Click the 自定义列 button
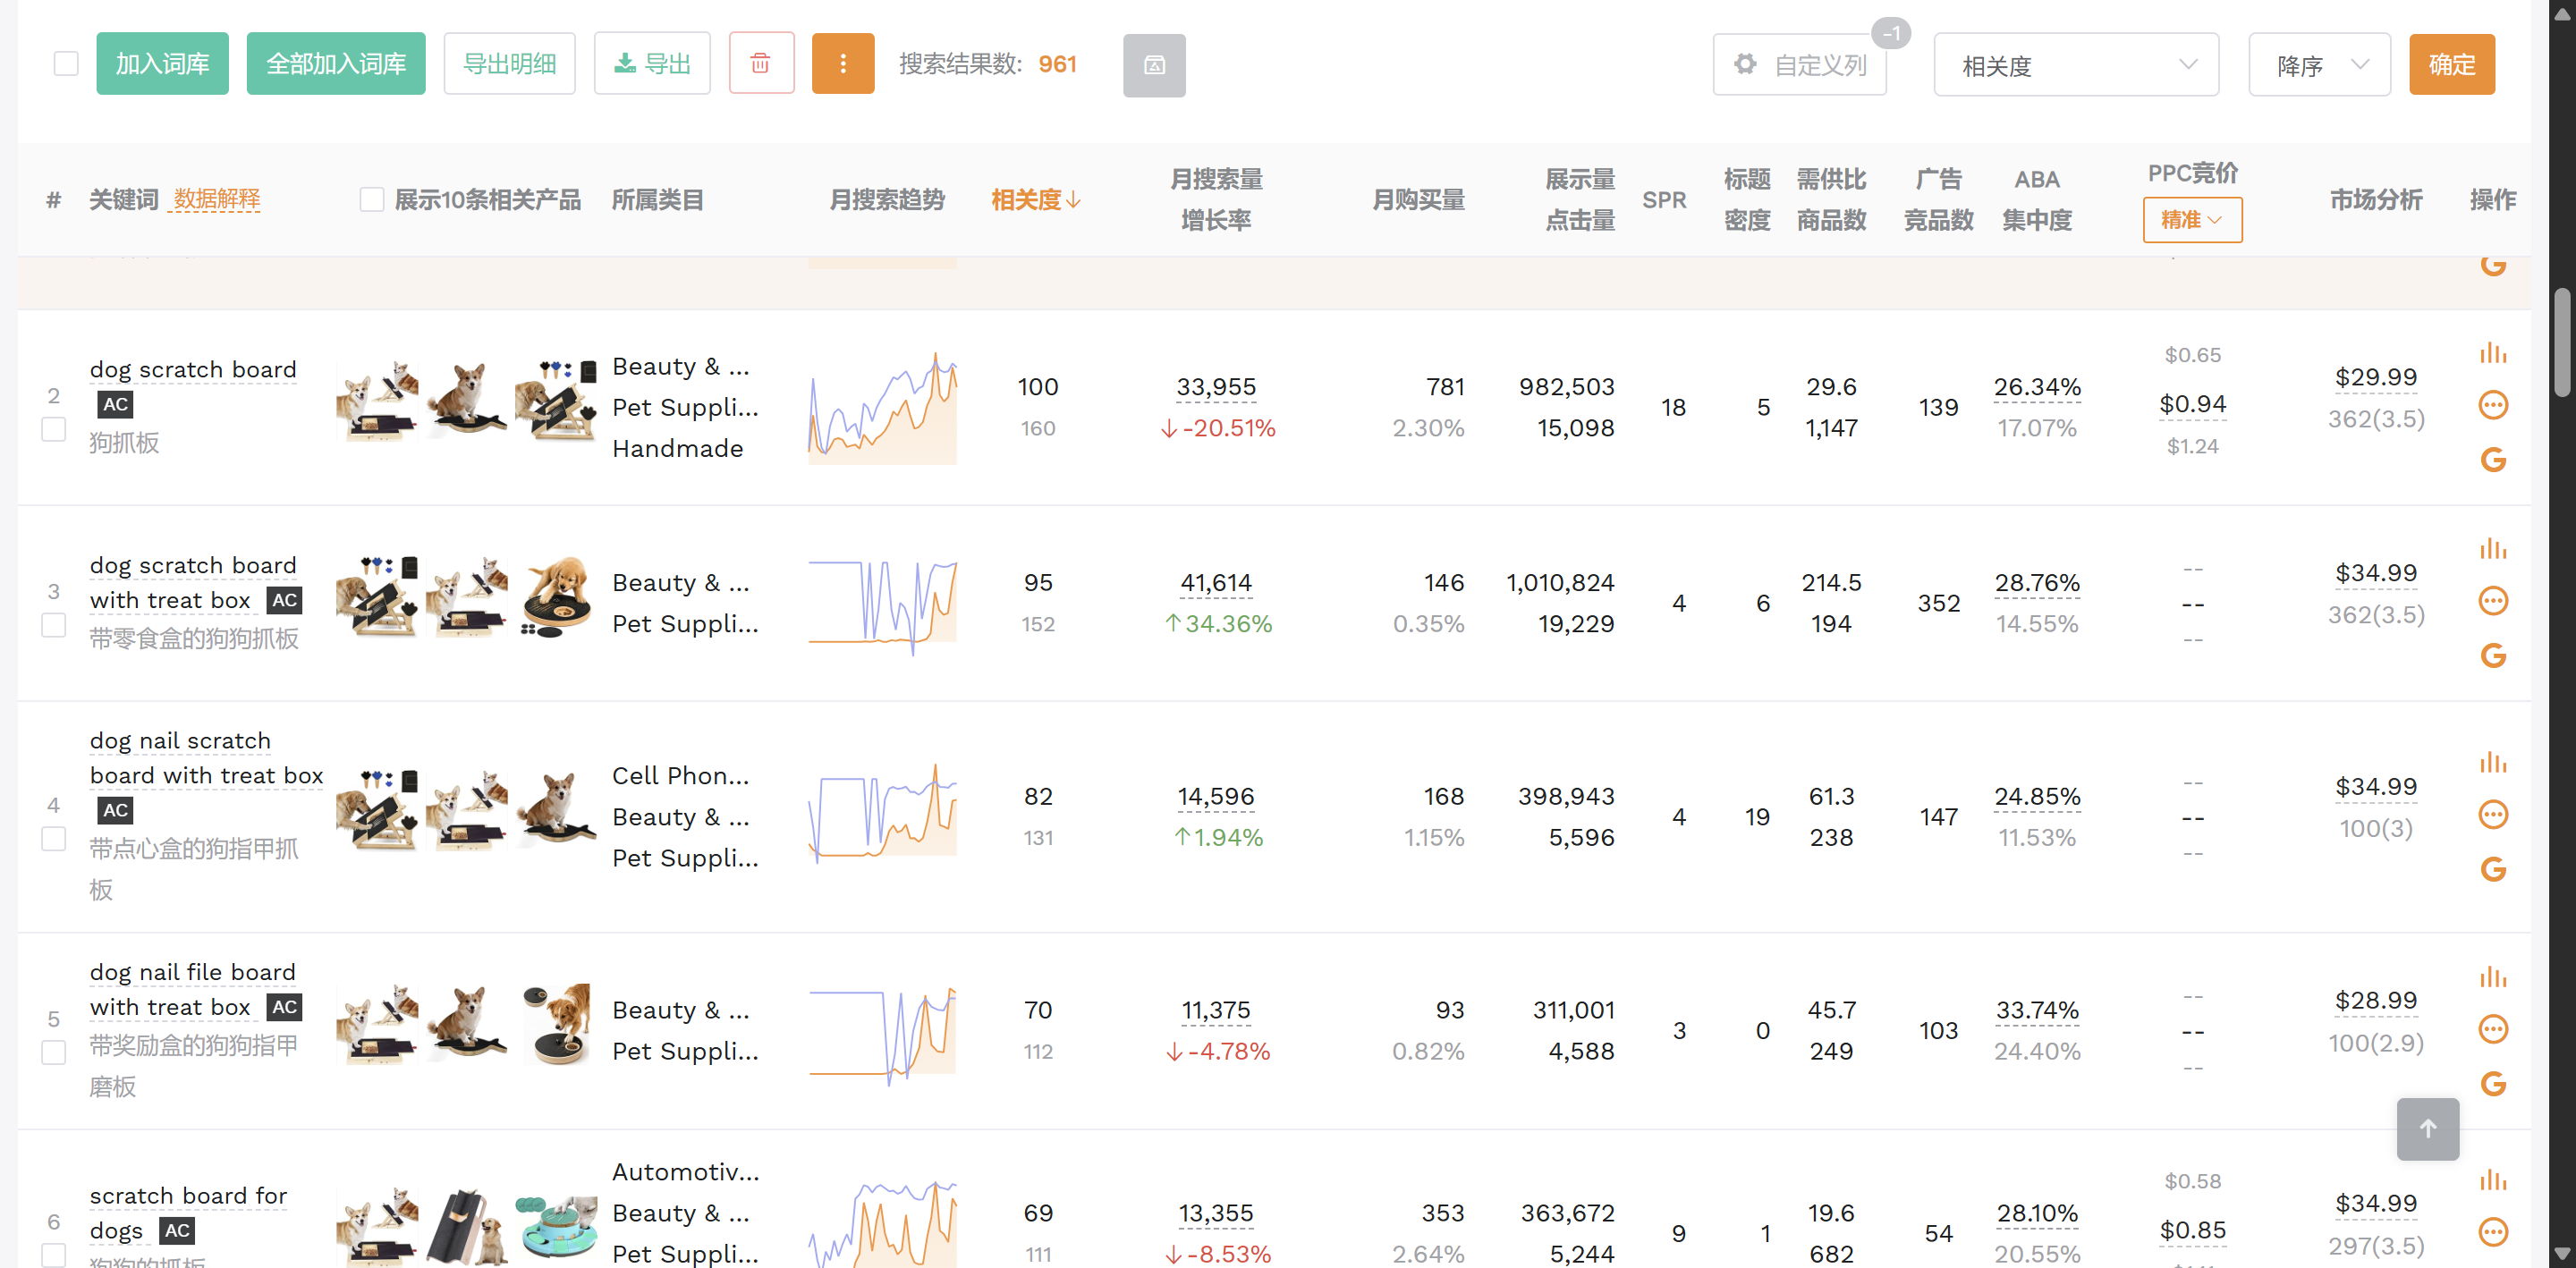Screen dimensions: 2576x1268 click(1800, 65)
